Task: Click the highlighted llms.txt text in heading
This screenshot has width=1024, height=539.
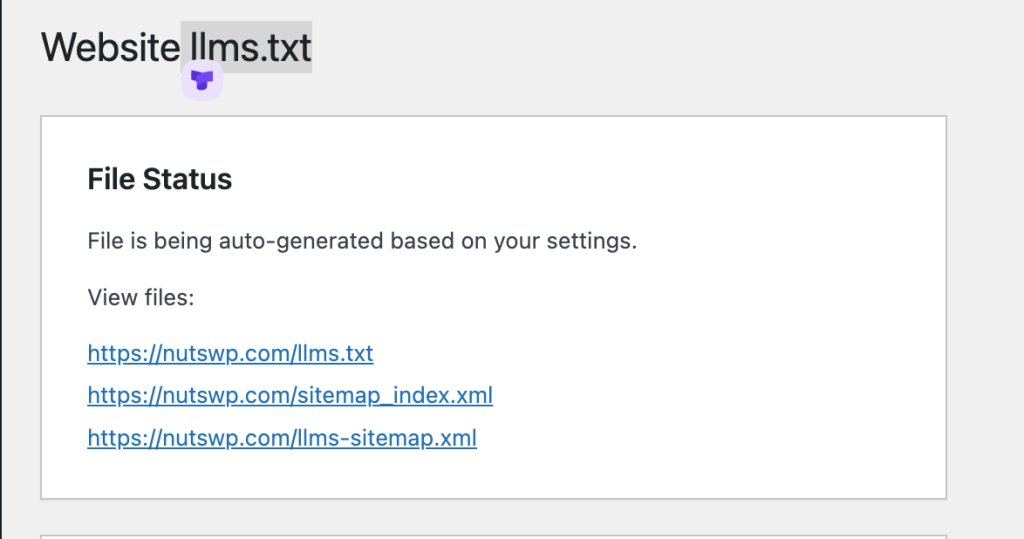Action: (x=250, y=47)
